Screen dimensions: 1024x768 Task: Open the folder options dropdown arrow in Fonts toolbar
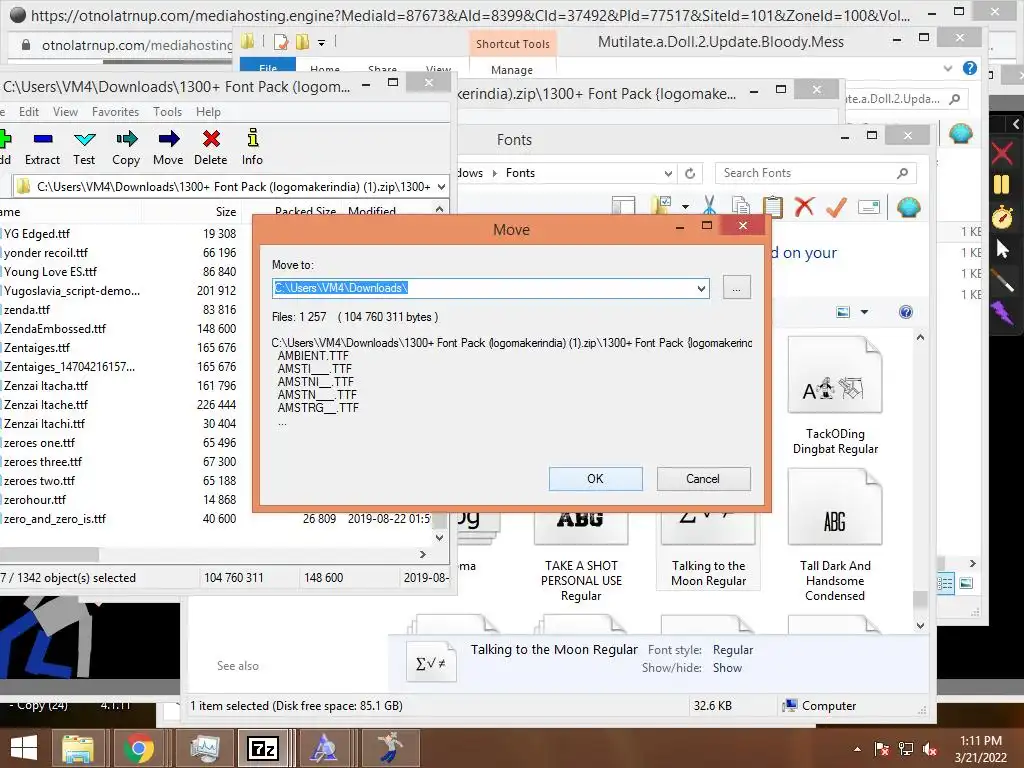(x=685, y=206)
